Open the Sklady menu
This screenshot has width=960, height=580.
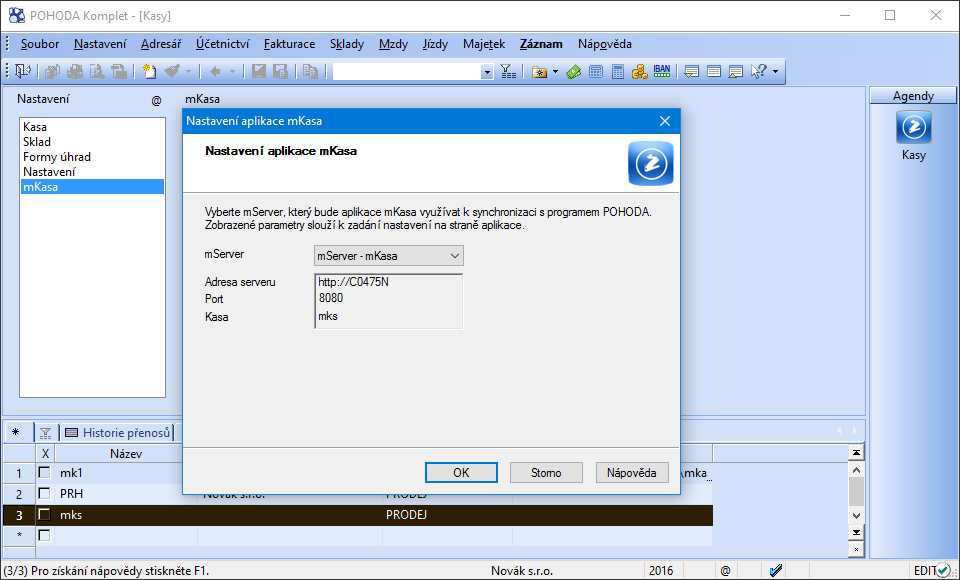tap(347, 44)
